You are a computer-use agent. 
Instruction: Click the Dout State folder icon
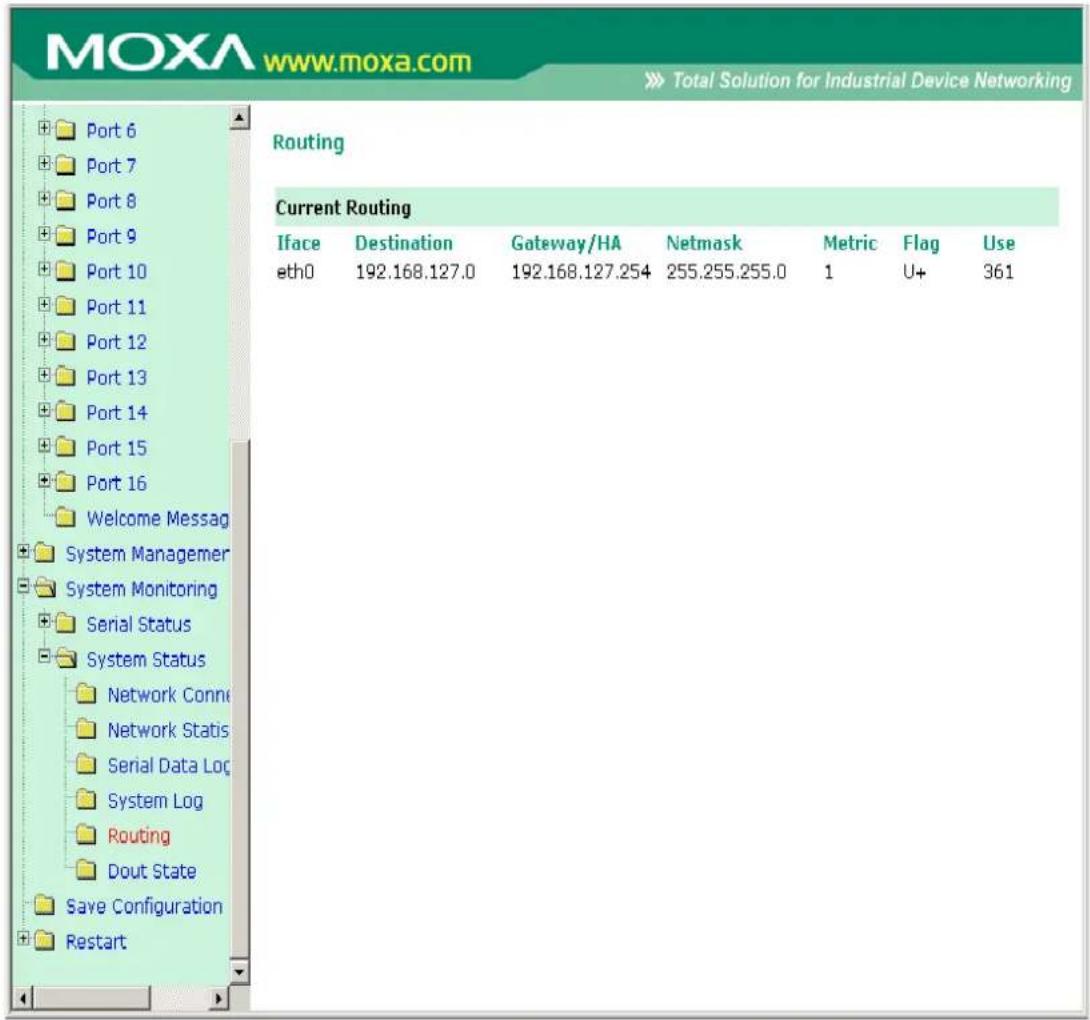[86, 871]
